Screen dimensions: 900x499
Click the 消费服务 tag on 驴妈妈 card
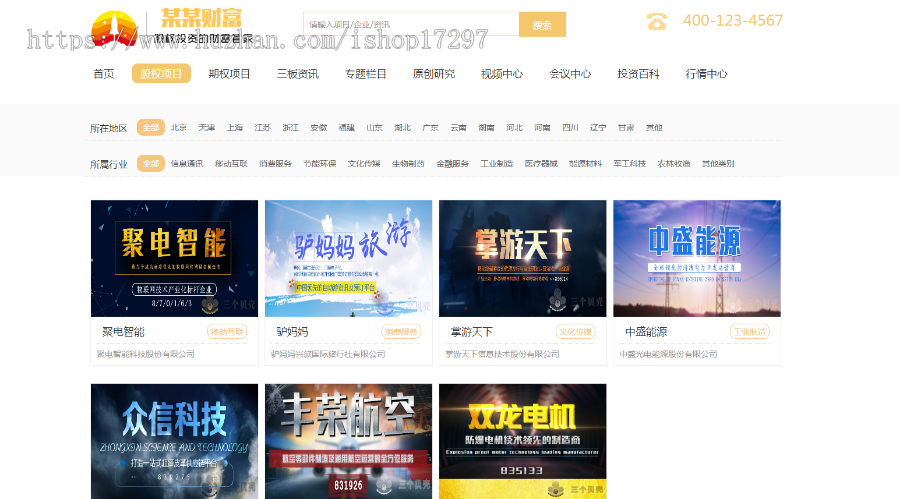pos(401,332)
